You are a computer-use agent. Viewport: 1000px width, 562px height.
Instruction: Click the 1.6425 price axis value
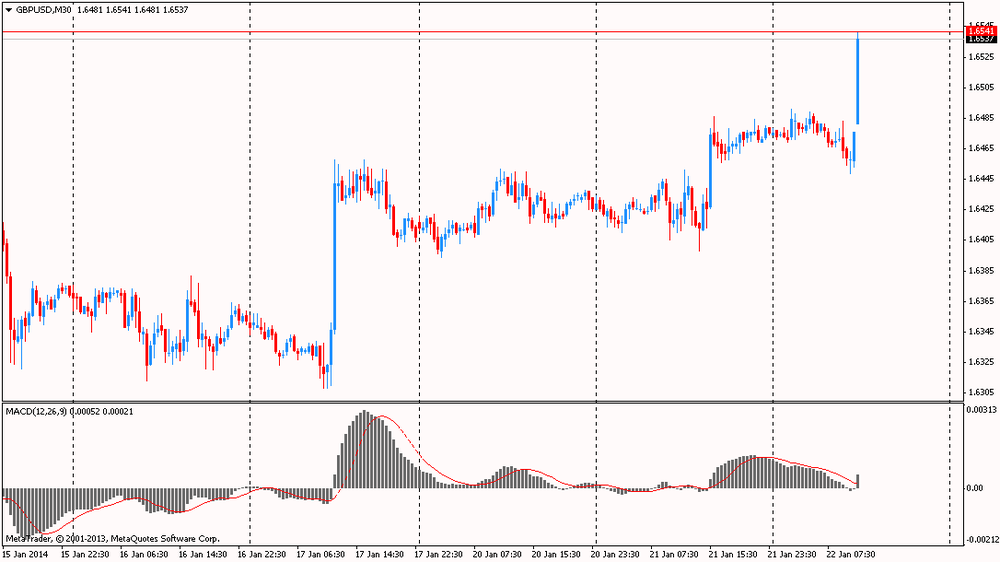(981, 209)
